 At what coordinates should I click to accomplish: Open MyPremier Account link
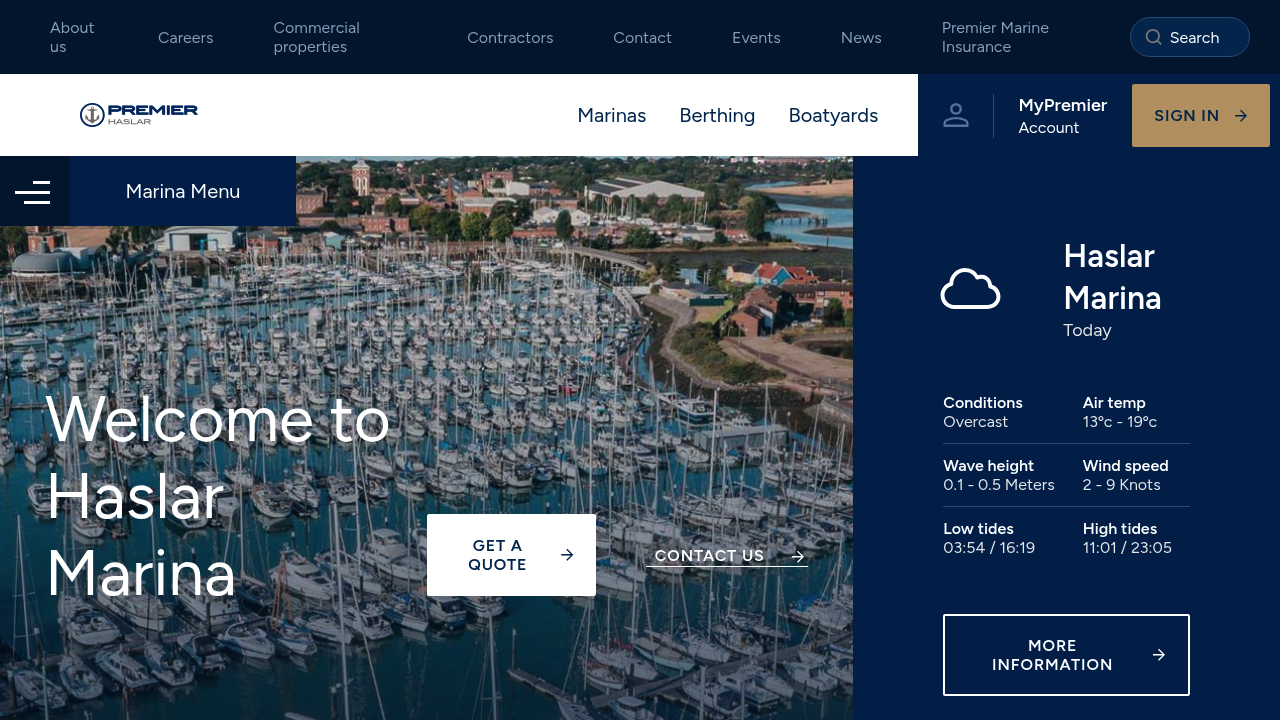tap(1062, 115)
